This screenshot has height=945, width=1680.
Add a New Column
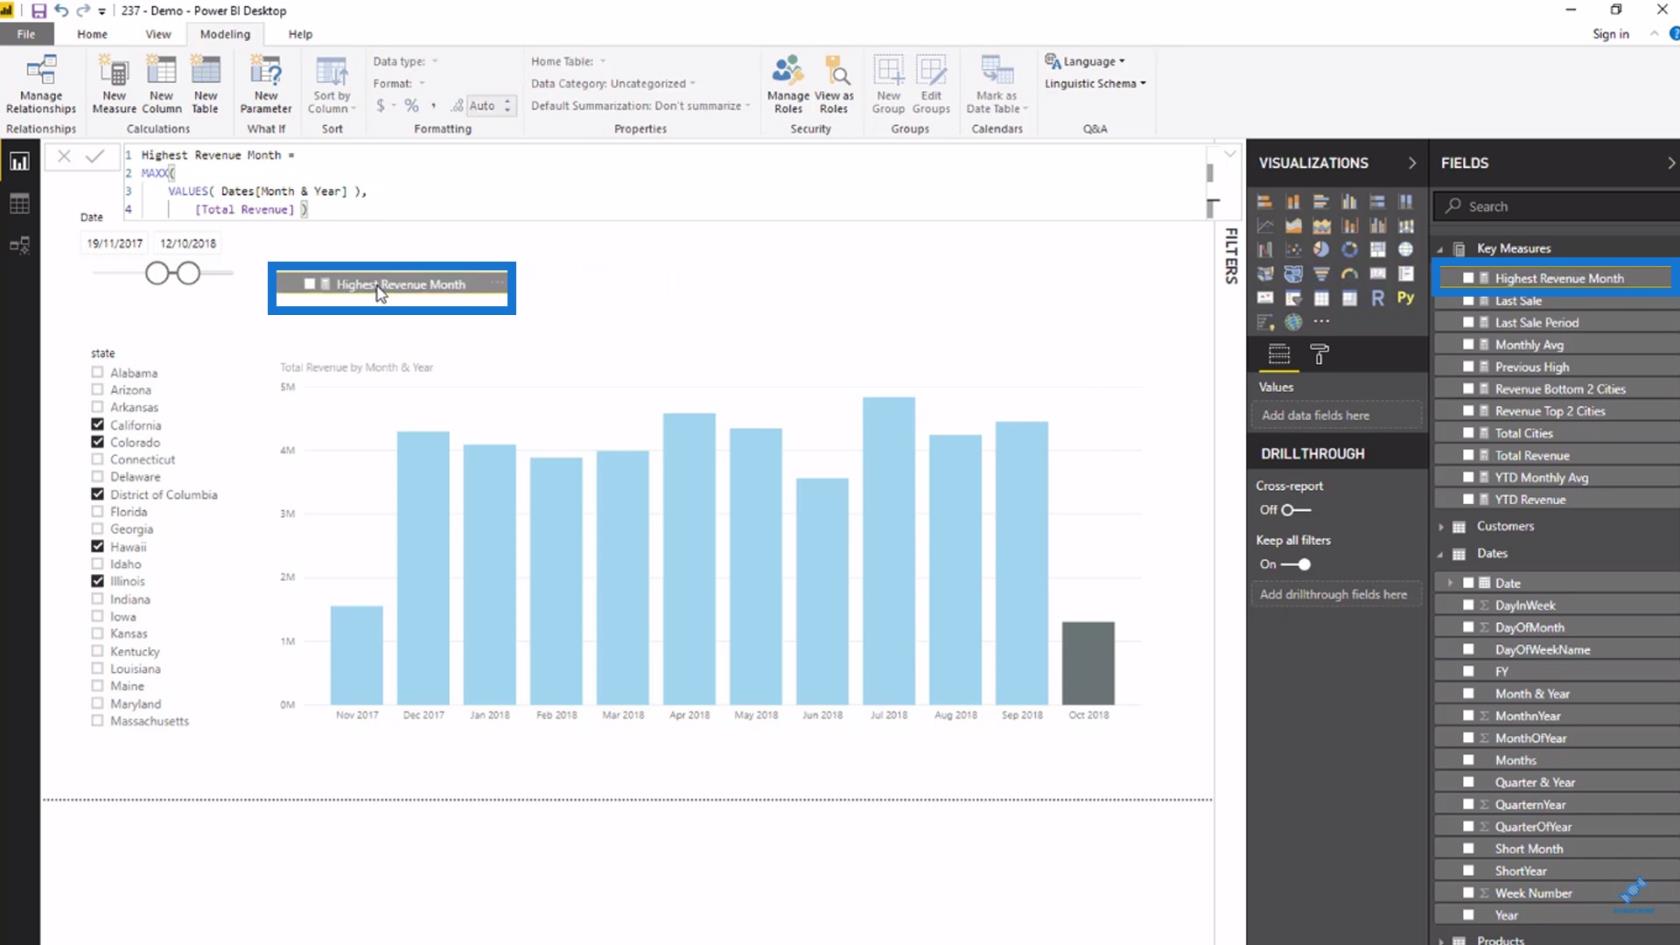[161, 85]
